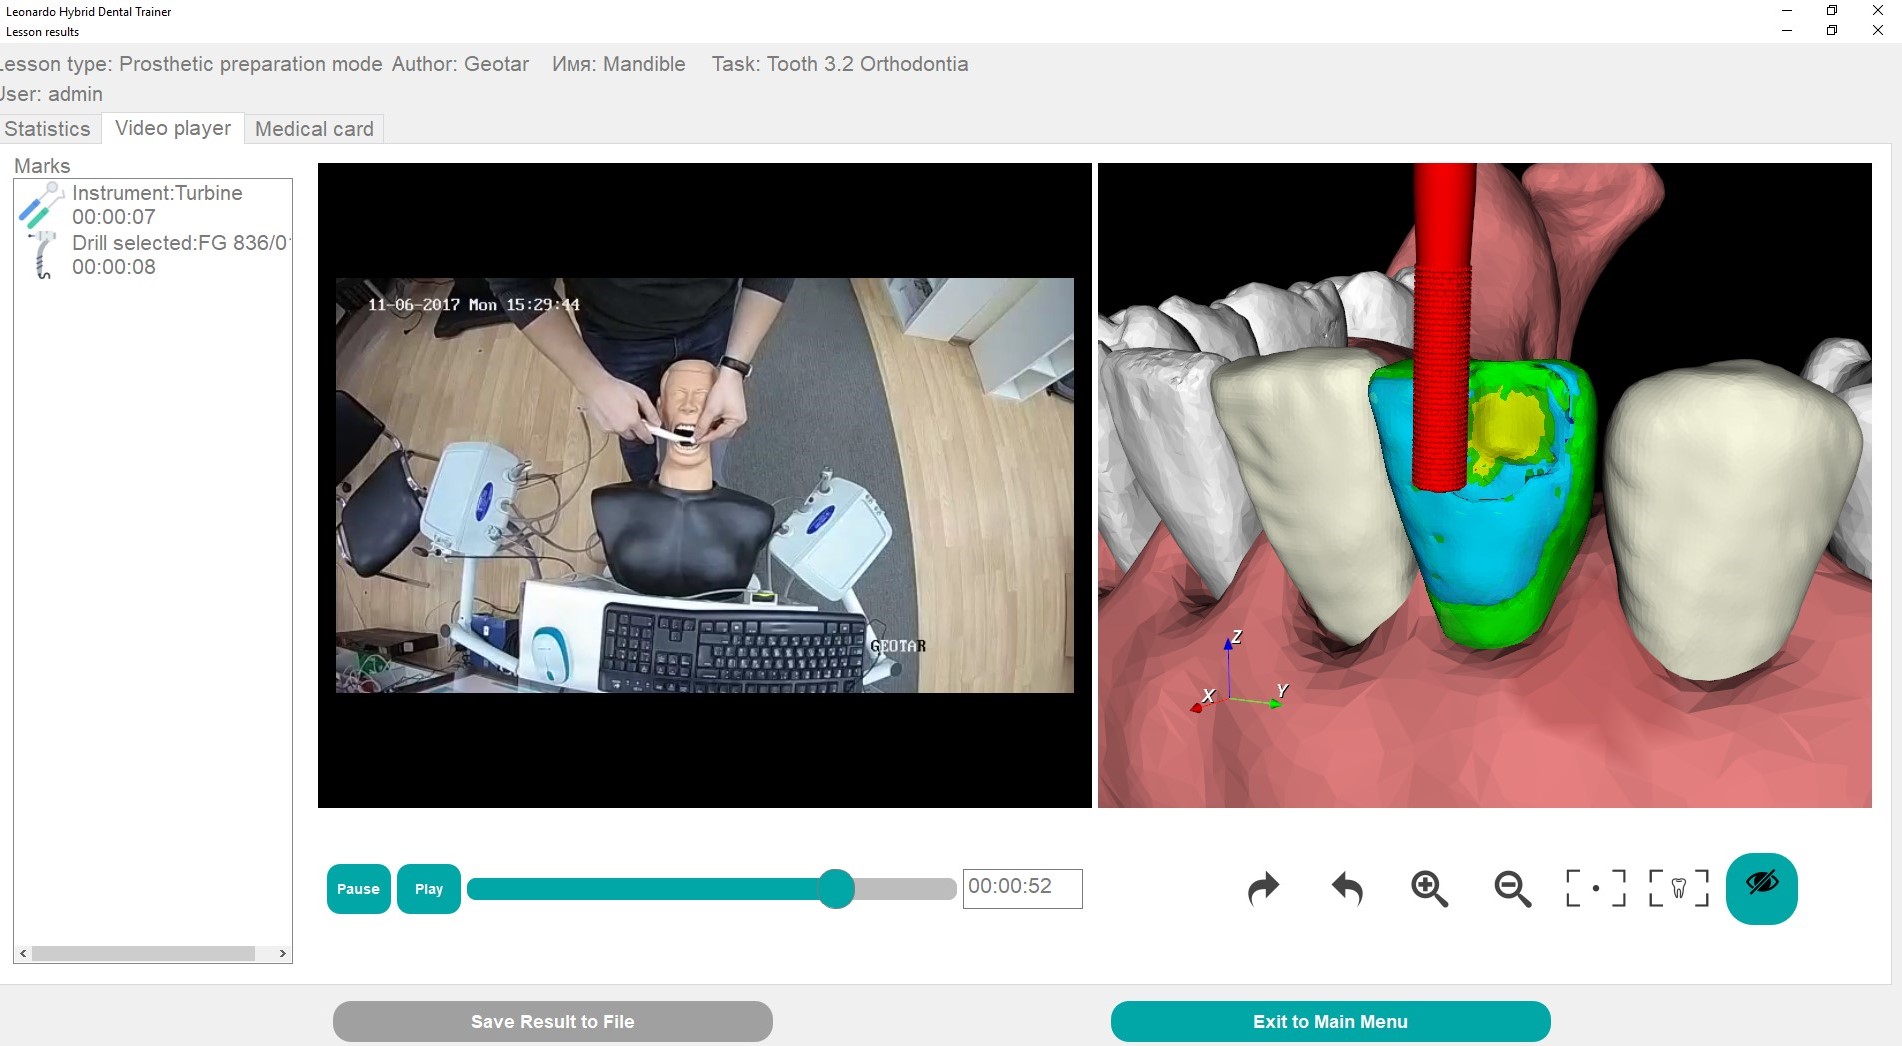Center the camera on the focus point
The height and width of the screenshot is (1046, 1902).
coord(1594,889)
